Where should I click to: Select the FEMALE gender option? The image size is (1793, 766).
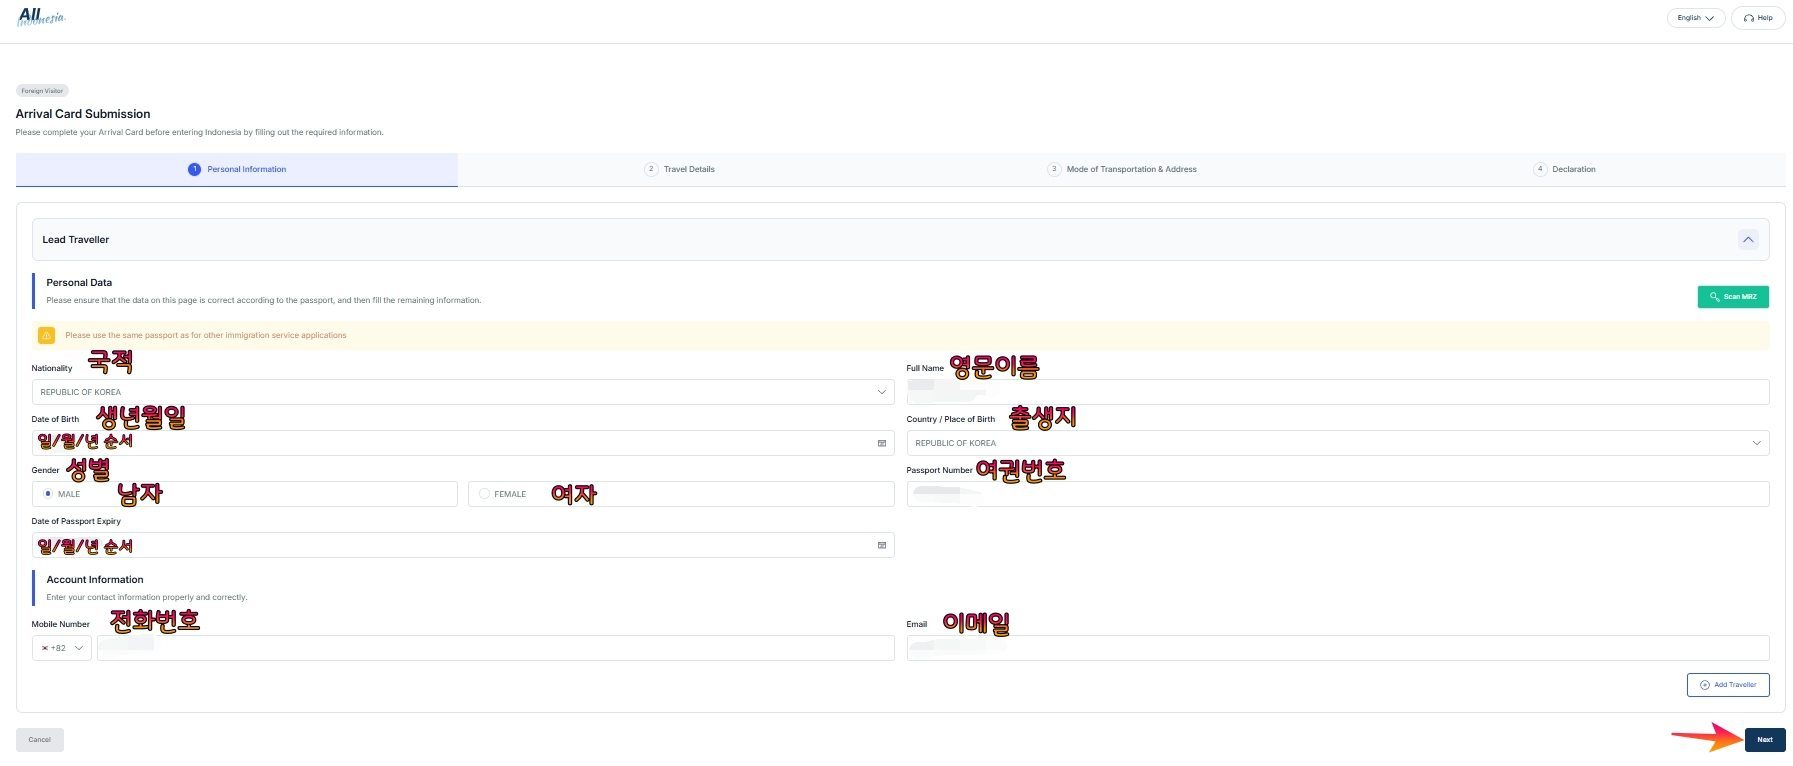coord(681,494)
